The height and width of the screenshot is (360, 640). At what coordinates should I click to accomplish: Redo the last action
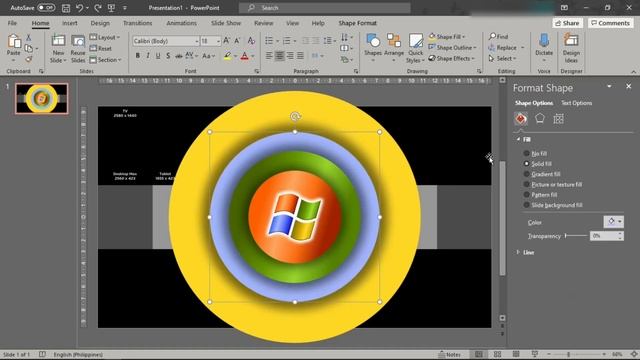(x=98, y=8)
